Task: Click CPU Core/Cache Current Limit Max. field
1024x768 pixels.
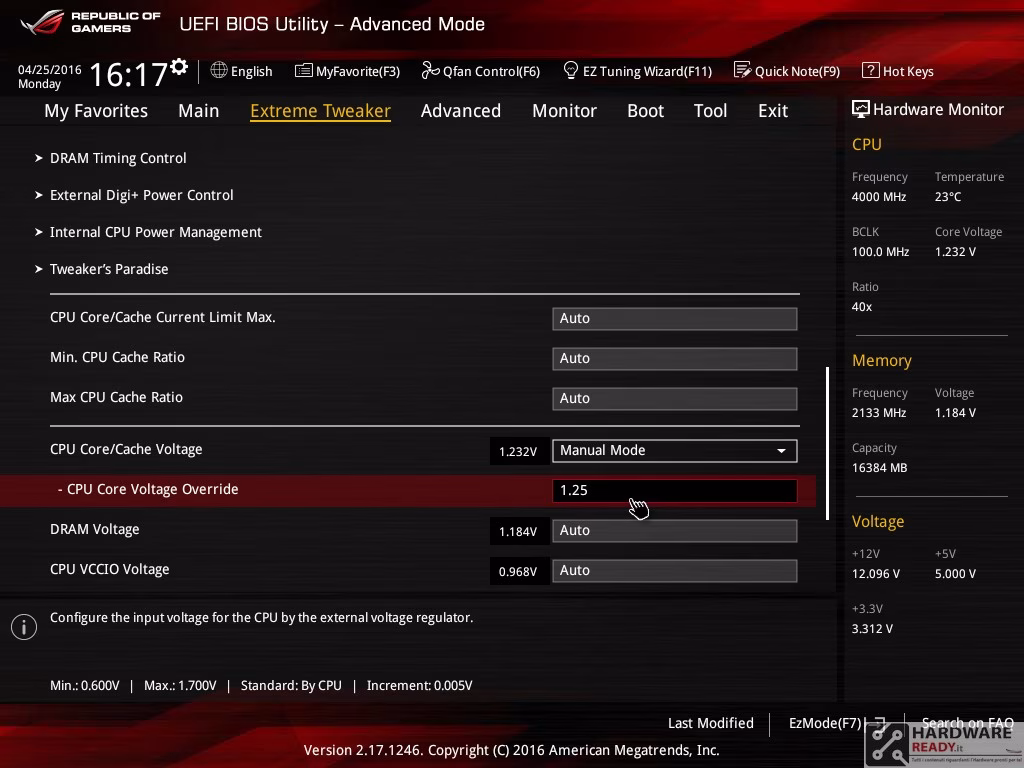Action: (675, 319)
